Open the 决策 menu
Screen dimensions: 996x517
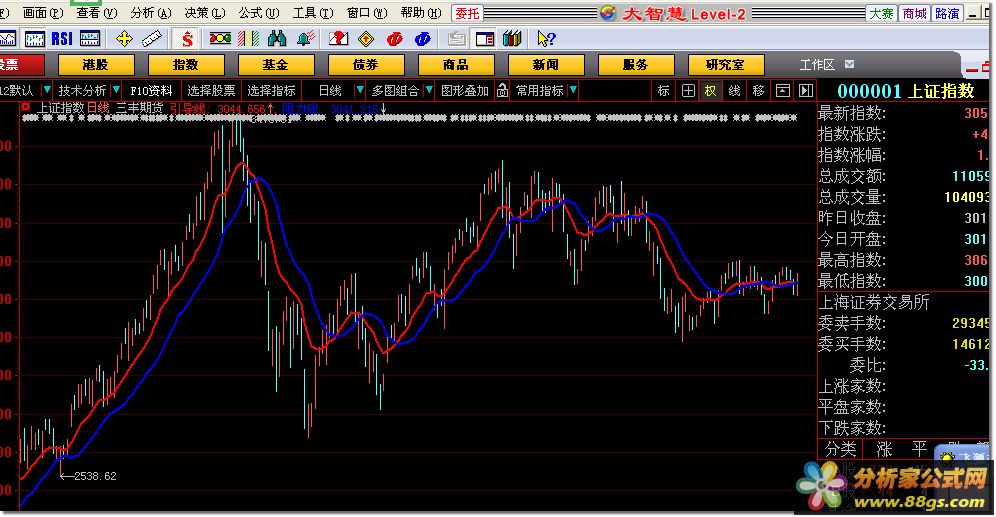click(x=205, y=13)
